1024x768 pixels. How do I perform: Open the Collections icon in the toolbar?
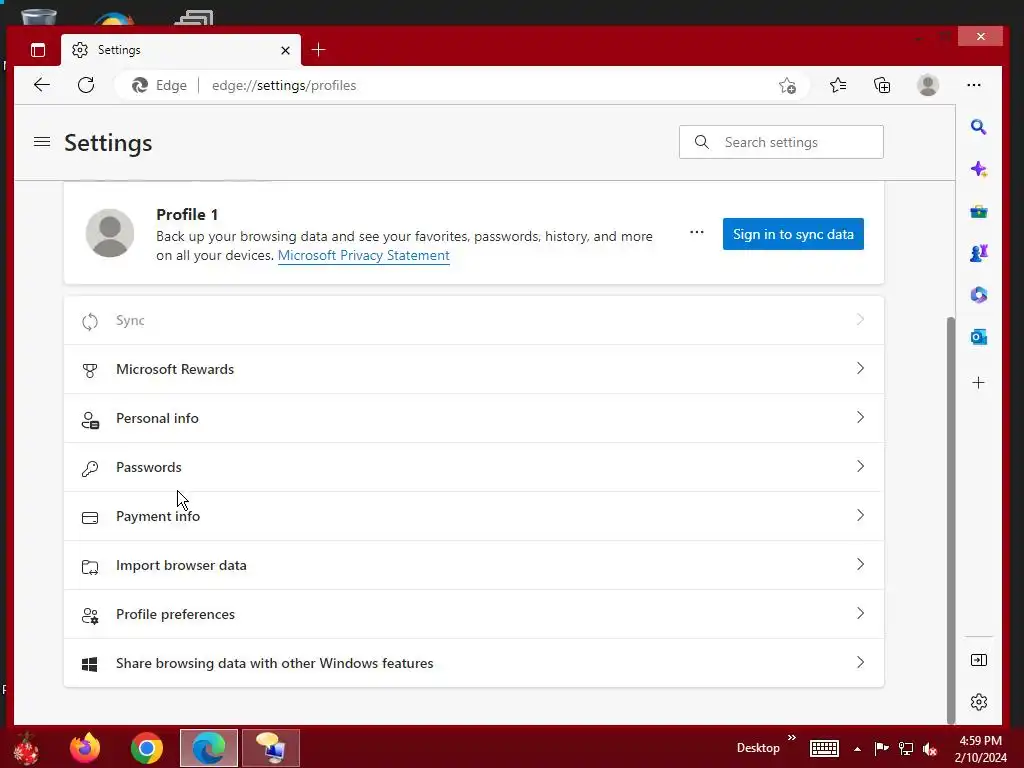pos(882,85)
